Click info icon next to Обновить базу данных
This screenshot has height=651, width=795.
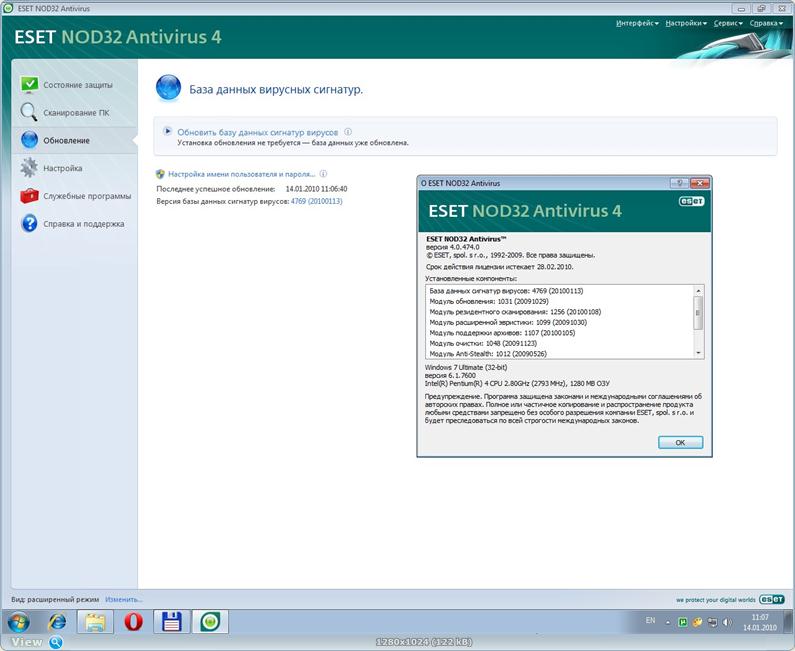pyautogui.click(x=348, y=132)
